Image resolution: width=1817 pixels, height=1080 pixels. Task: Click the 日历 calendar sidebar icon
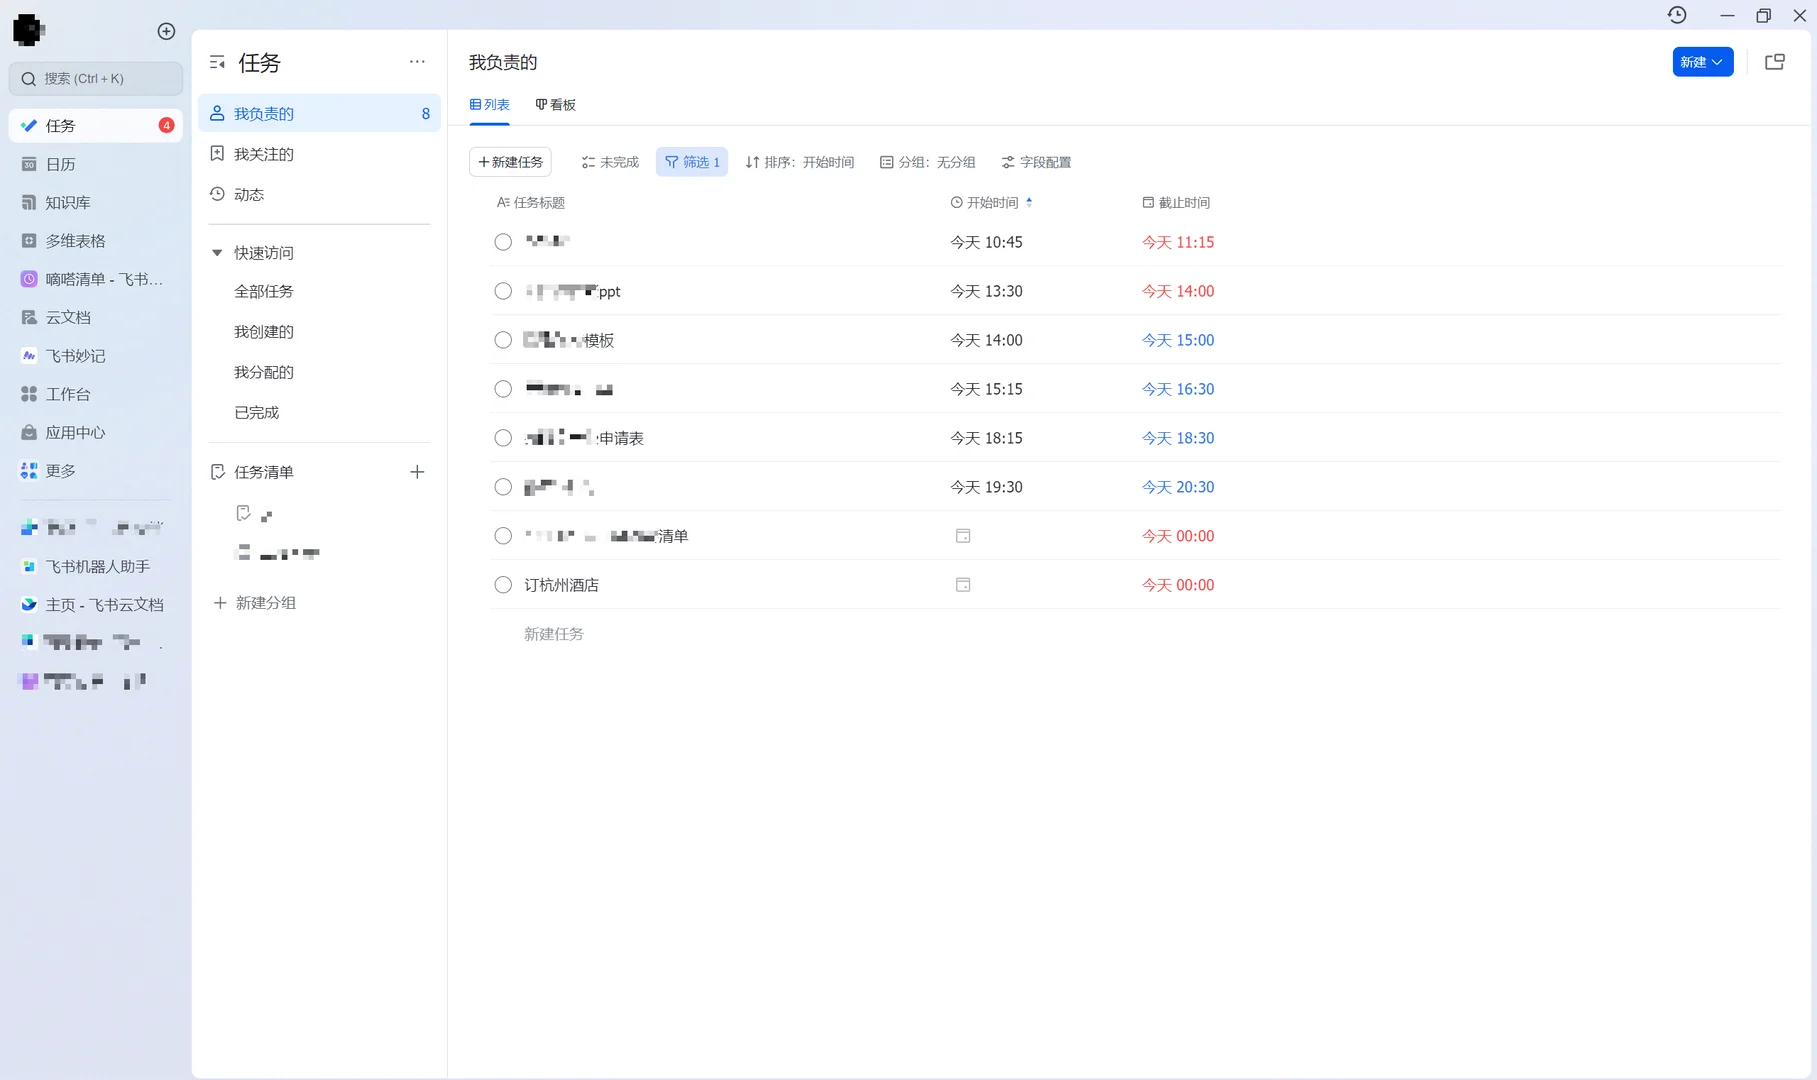29,164
